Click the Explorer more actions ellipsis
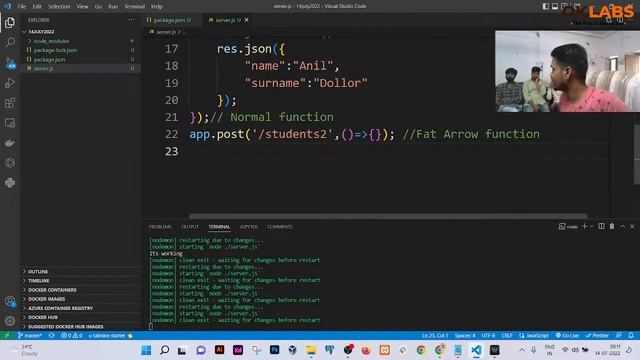Screen dimensions: 640x360 coord(131,20)
